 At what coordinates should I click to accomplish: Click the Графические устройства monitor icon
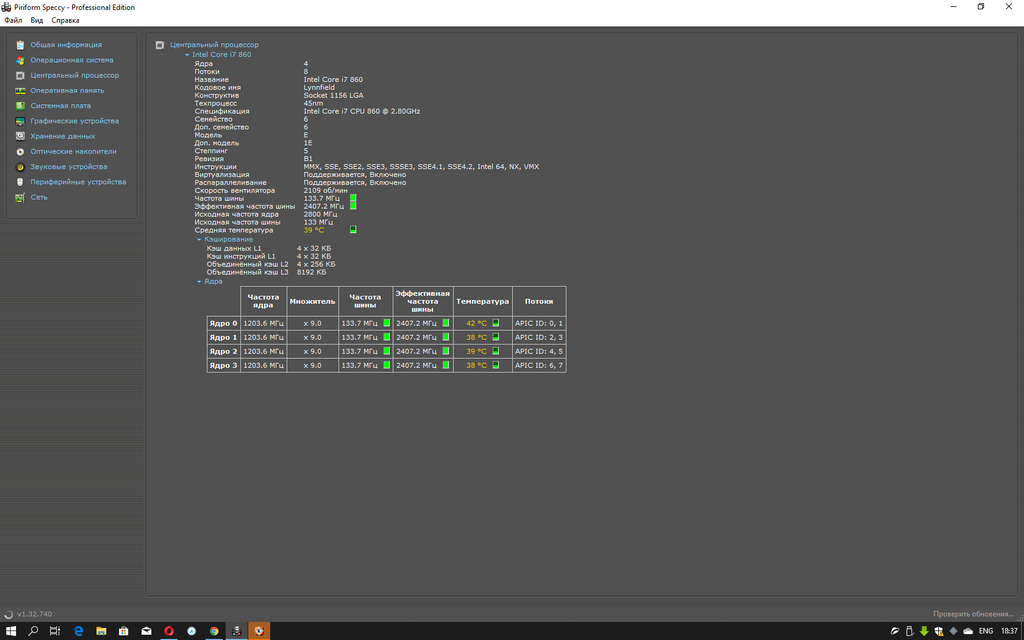(x=20, y=121)
